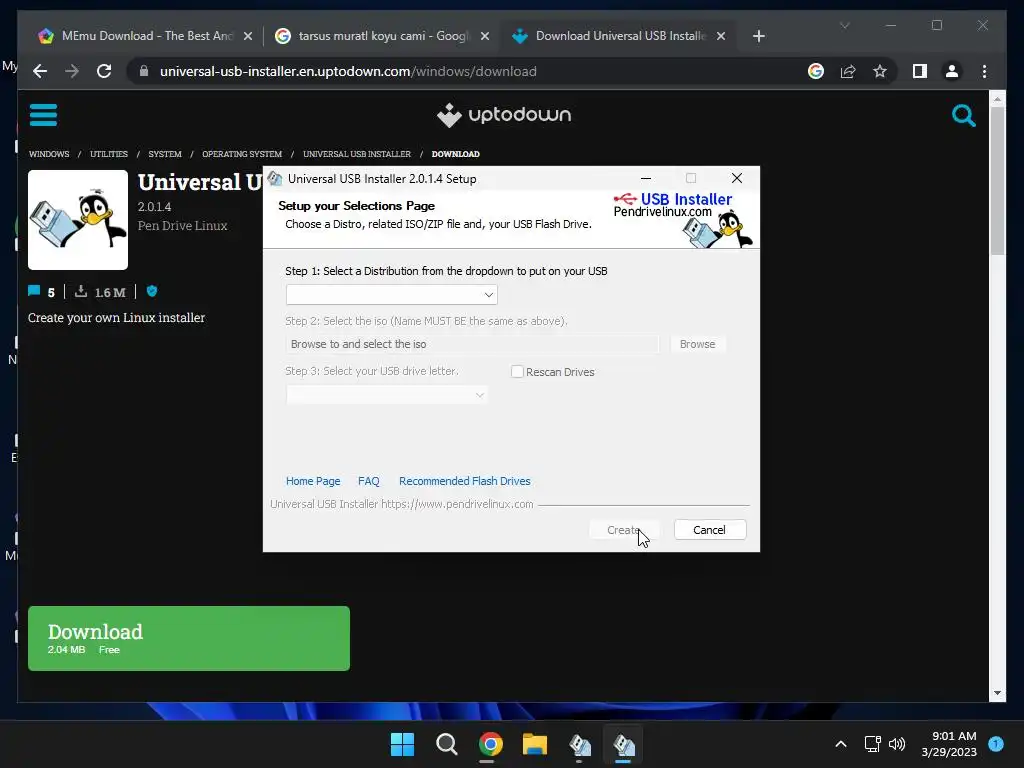Screen dimensions: 1024x768
Task: Open the Windows Start button
Action: (x=402, y=744)
